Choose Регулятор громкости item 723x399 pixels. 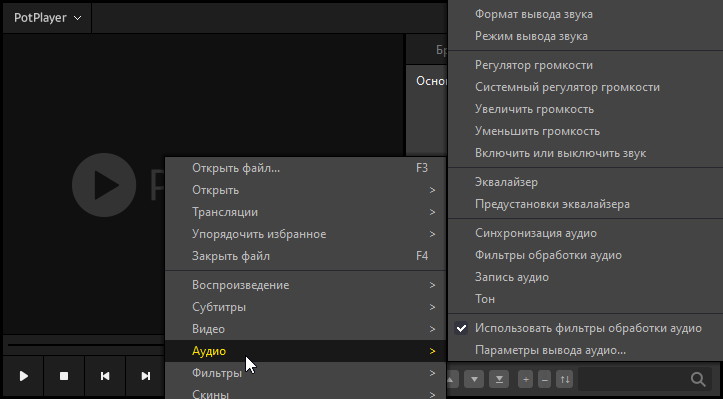point(586,65)
